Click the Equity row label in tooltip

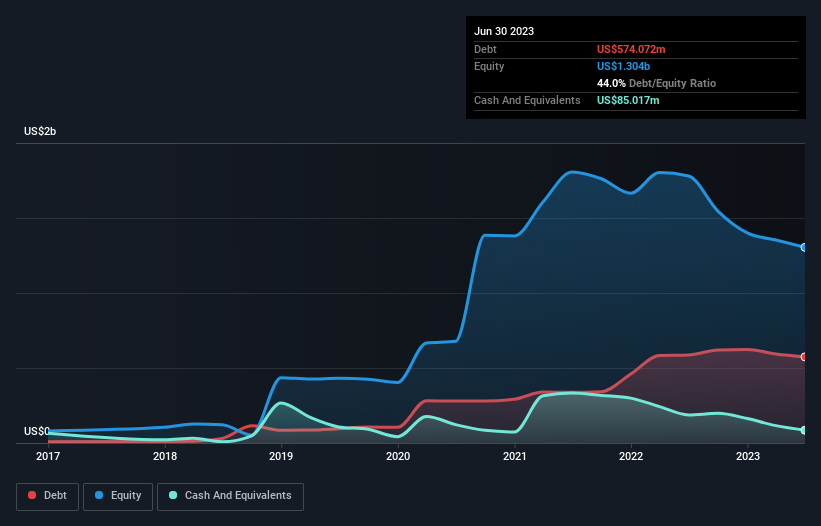pos(489,66)
